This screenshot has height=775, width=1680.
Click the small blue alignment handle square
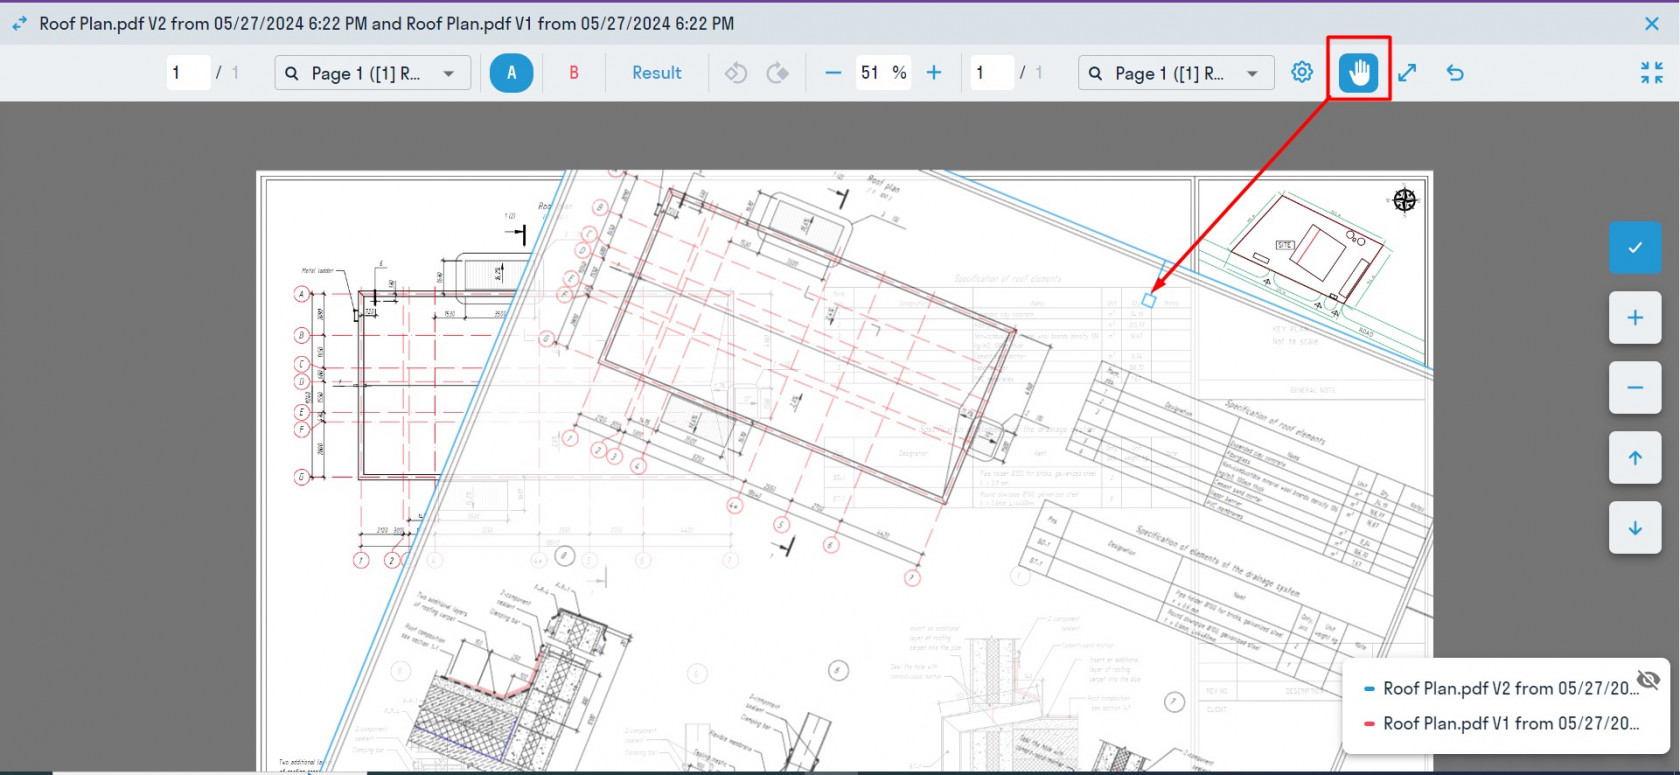(1149, 300)
